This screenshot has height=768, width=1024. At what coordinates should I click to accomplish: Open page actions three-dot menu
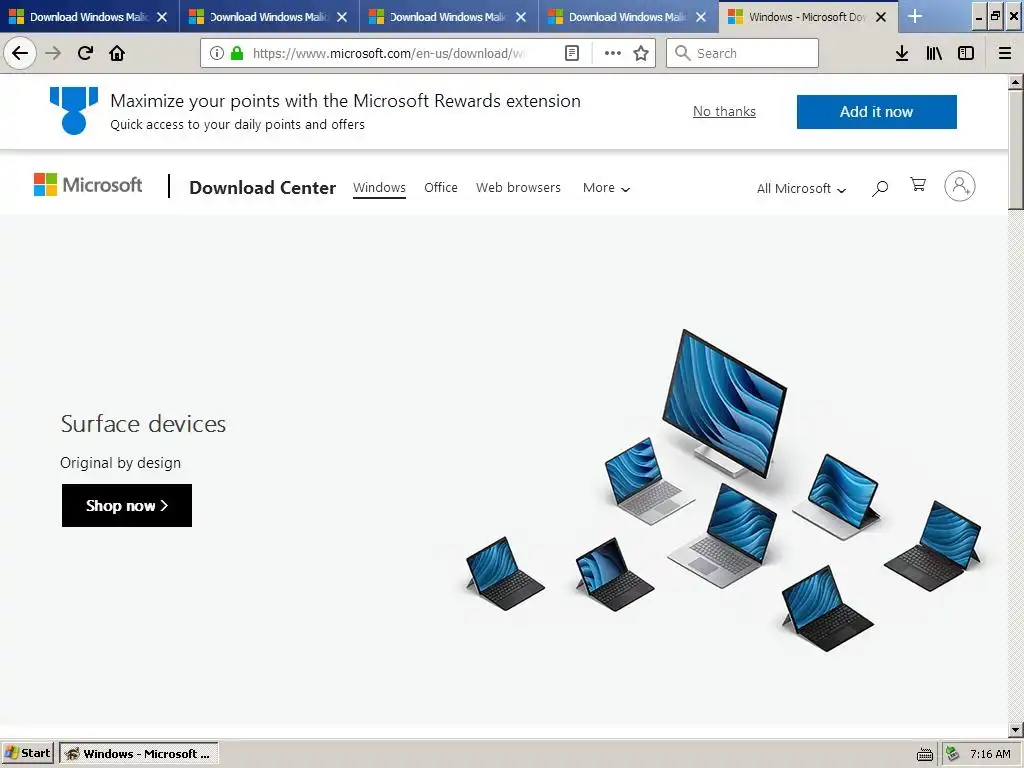click(x=613, y=53)
